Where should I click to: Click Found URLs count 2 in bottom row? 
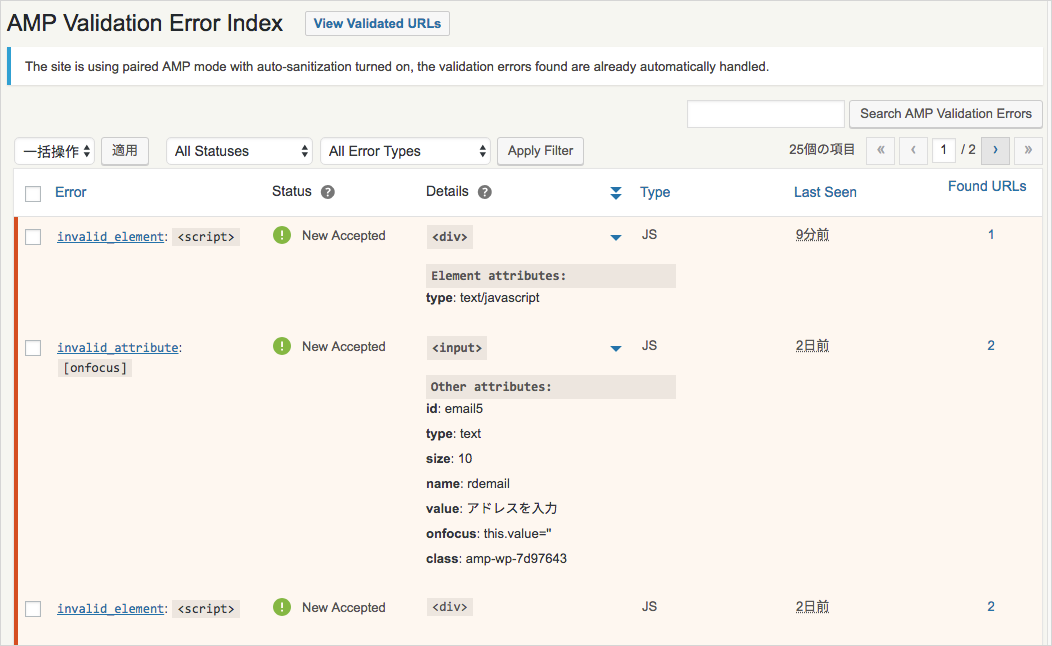pyautogui.click(x=991, y=606)
